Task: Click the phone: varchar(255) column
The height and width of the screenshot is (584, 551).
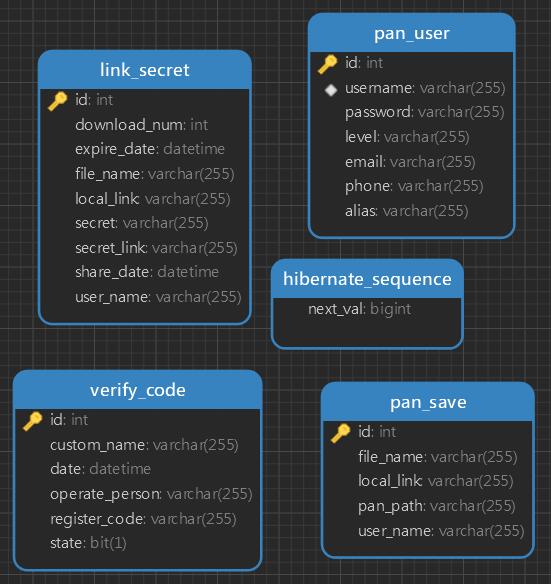Action: pyautogui.click(x=414, y=186)
